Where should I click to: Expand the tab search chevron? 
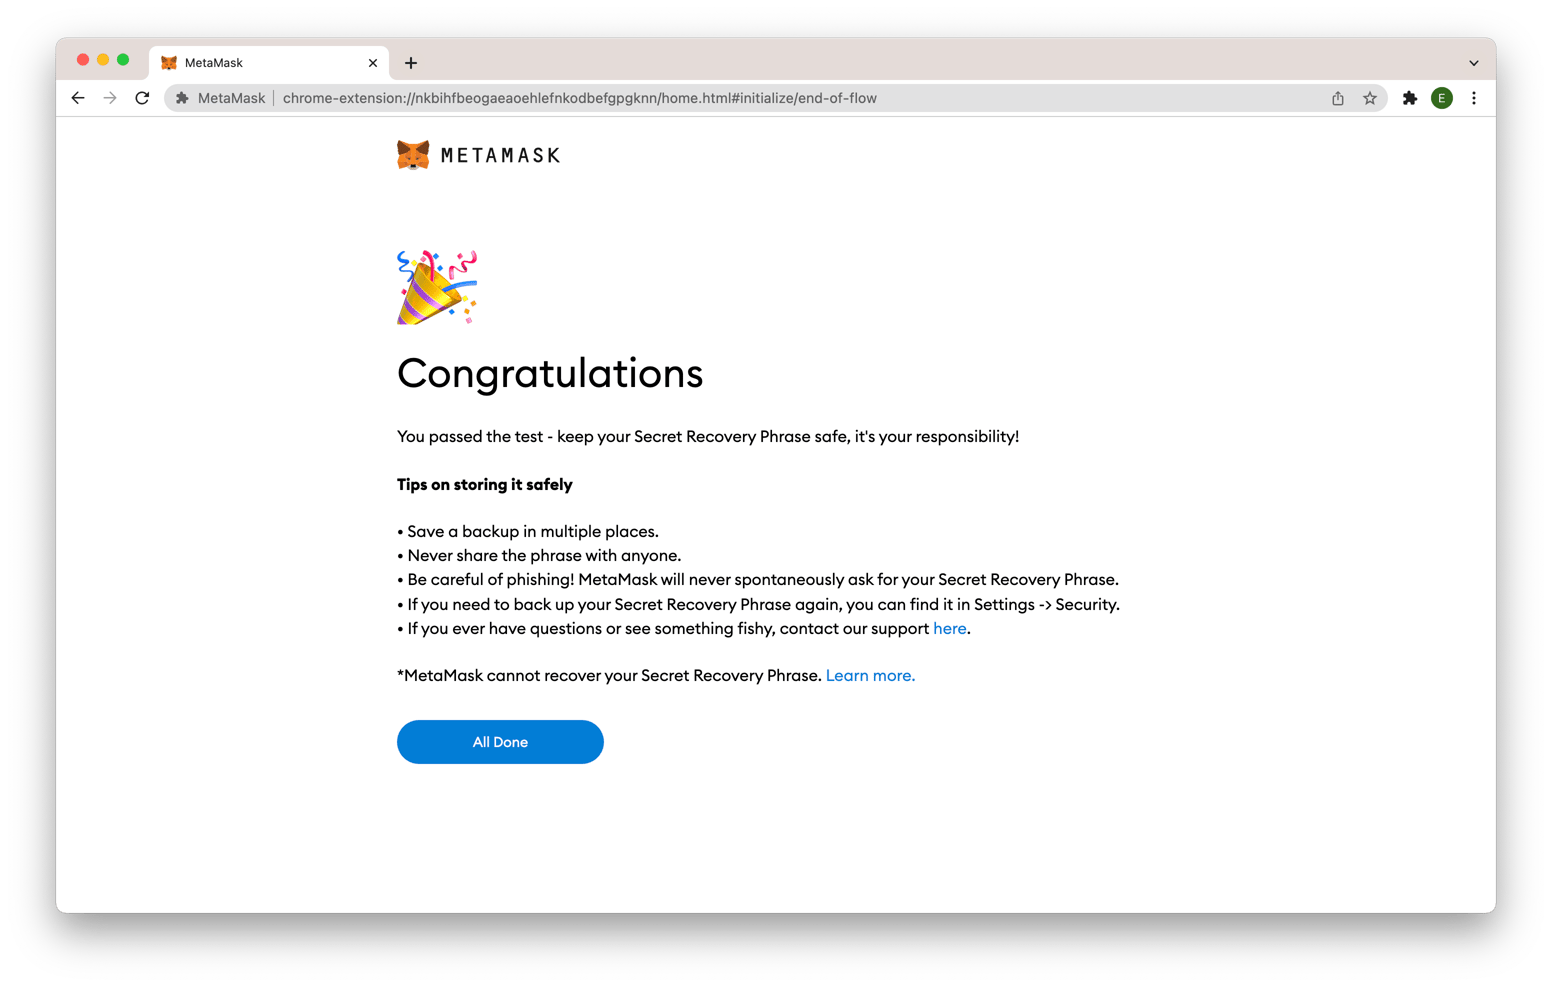(x=1474, y=63)
